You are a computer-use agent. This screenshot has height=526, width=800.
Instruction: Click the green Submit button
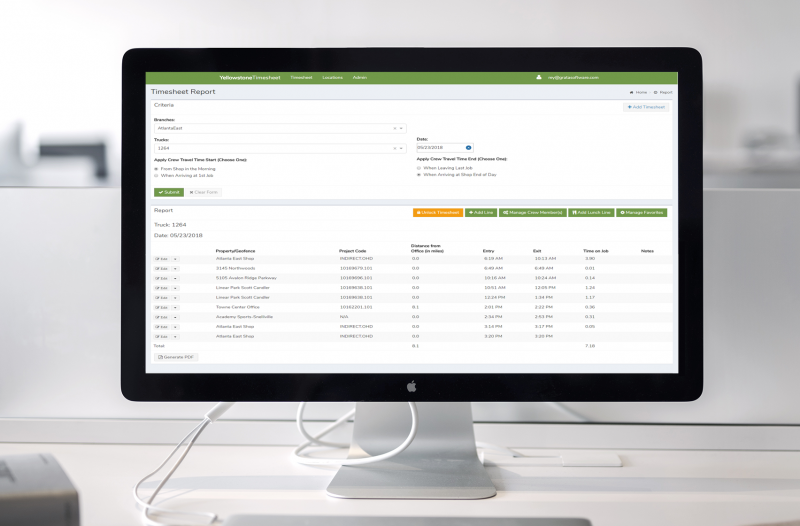(x=169, y=192)
